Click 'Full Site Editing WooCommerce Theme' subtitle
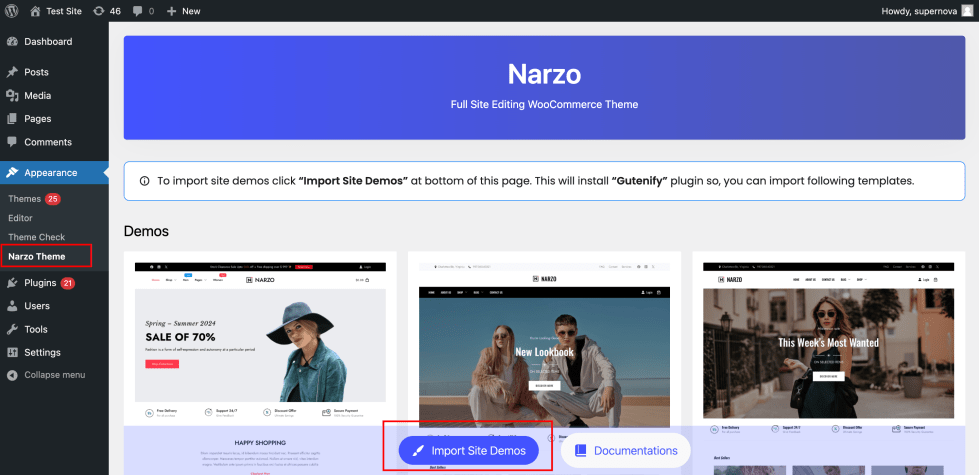The image size is (979, 475). coord(544,105)
